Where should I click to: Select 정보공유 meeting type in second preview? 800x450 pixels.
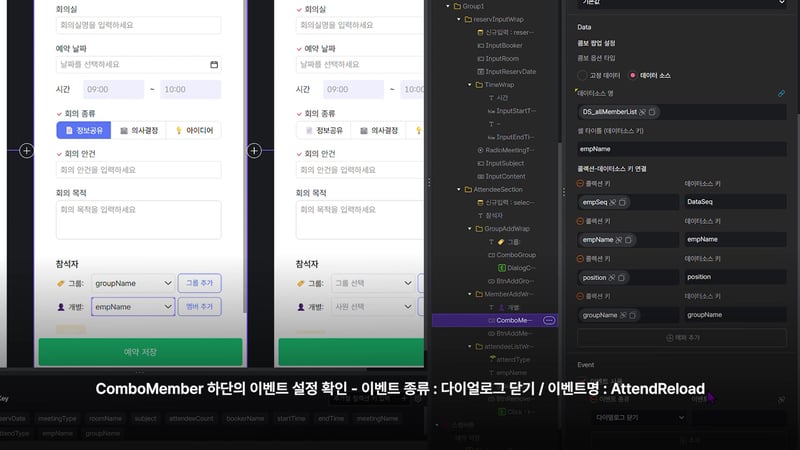[323, 131]
